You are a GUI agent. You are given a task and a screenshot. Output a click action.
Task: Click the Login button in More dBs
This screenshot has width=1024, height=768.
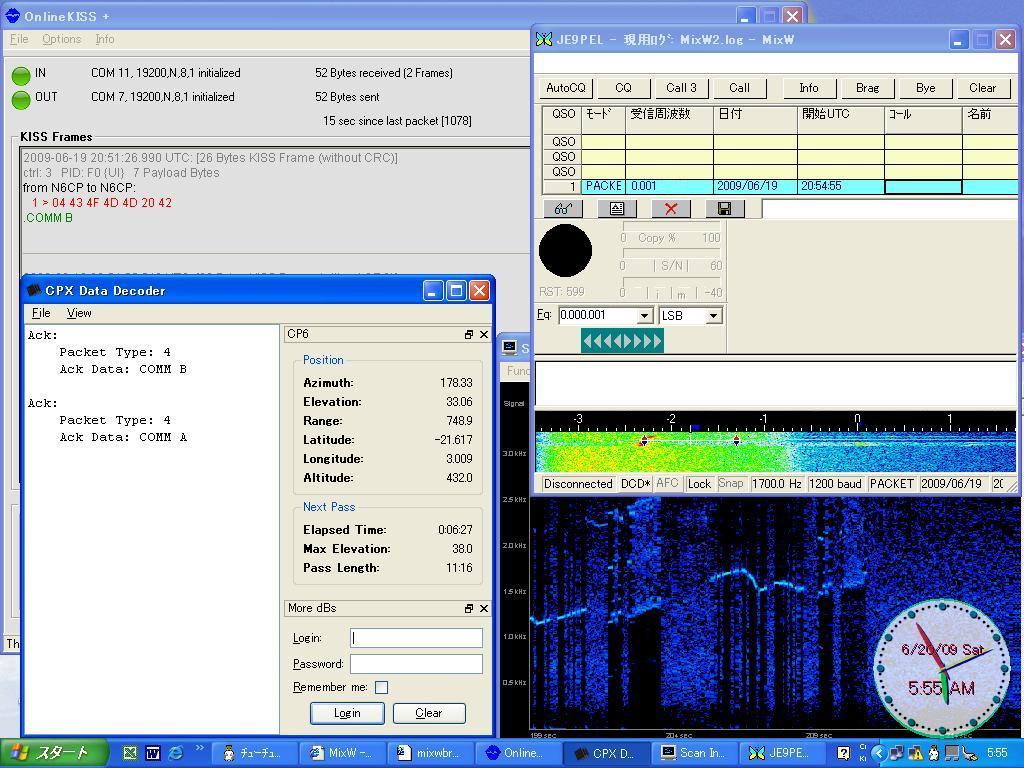(347, 713)
